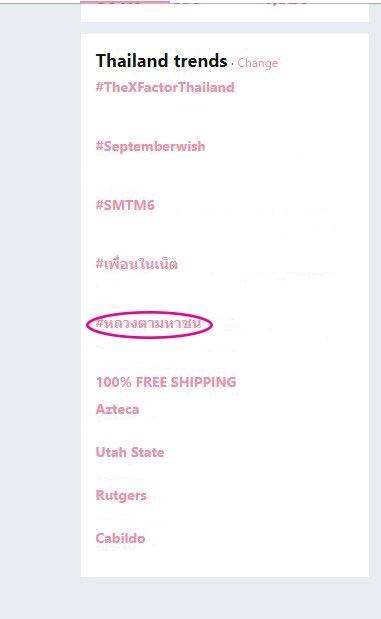Select the final trend in the list

pyautogui.click(x=120, y=538)
